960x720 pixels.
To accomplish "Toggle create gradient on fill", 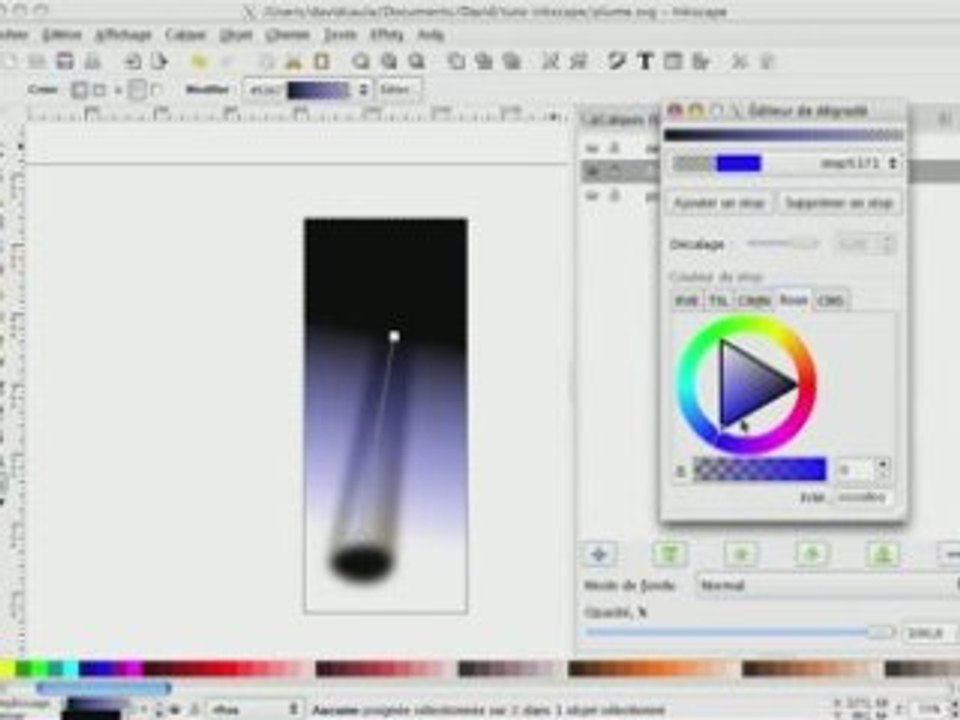I will pos(138,91).
